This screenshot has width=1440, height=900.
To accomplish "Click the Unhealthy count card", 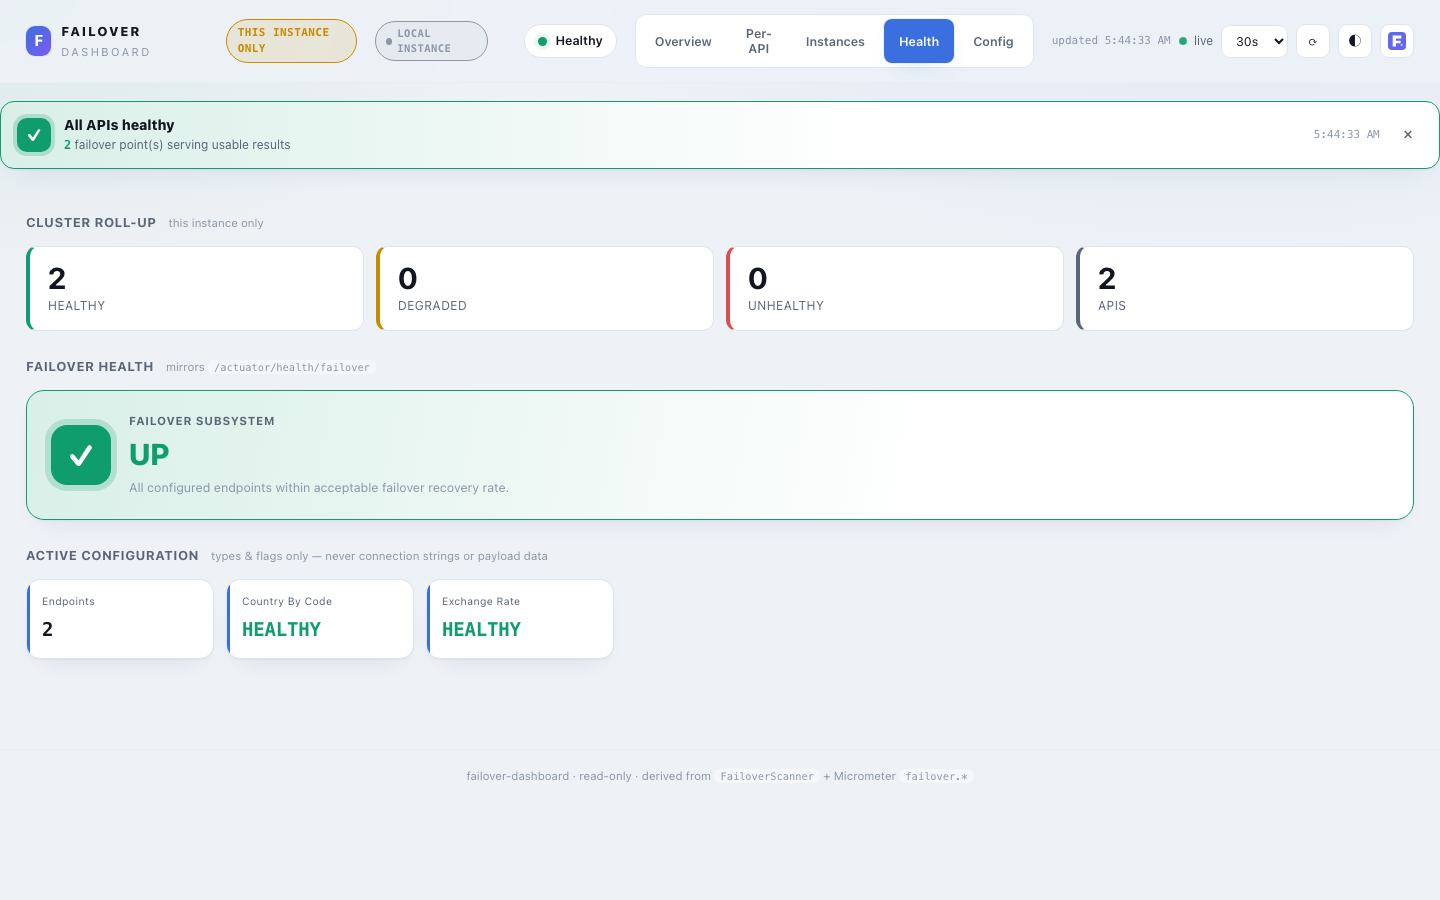I will [x=895, y=288].
